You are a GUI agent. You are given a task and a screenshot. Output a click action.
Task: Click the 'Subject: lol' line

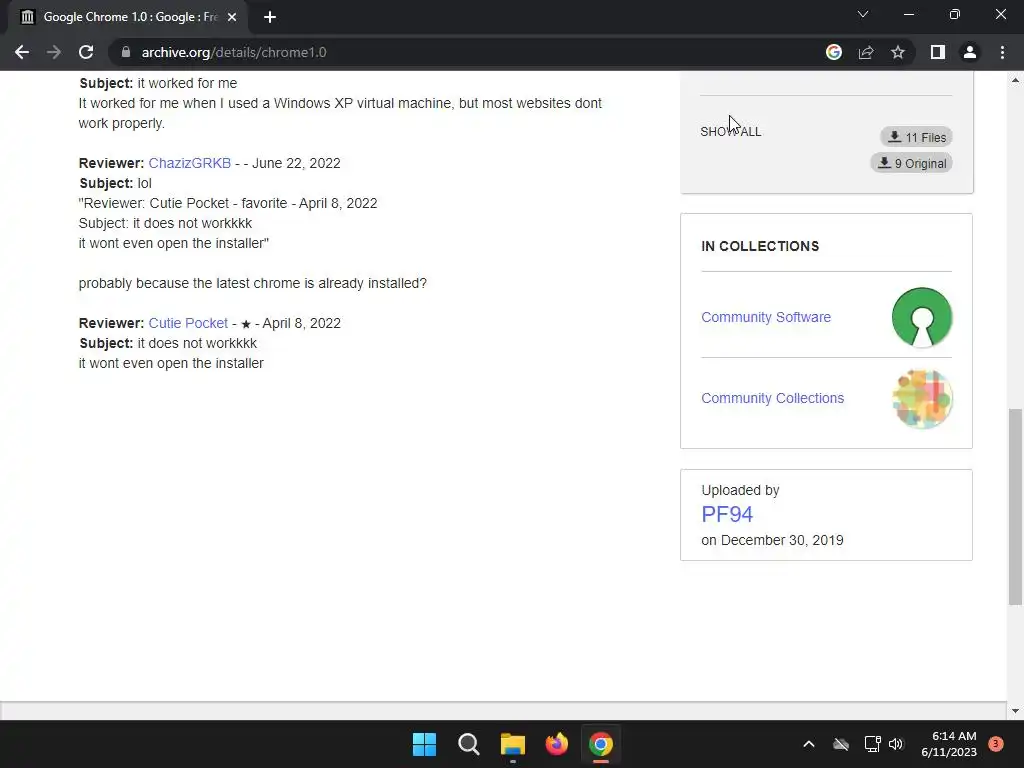116,184
